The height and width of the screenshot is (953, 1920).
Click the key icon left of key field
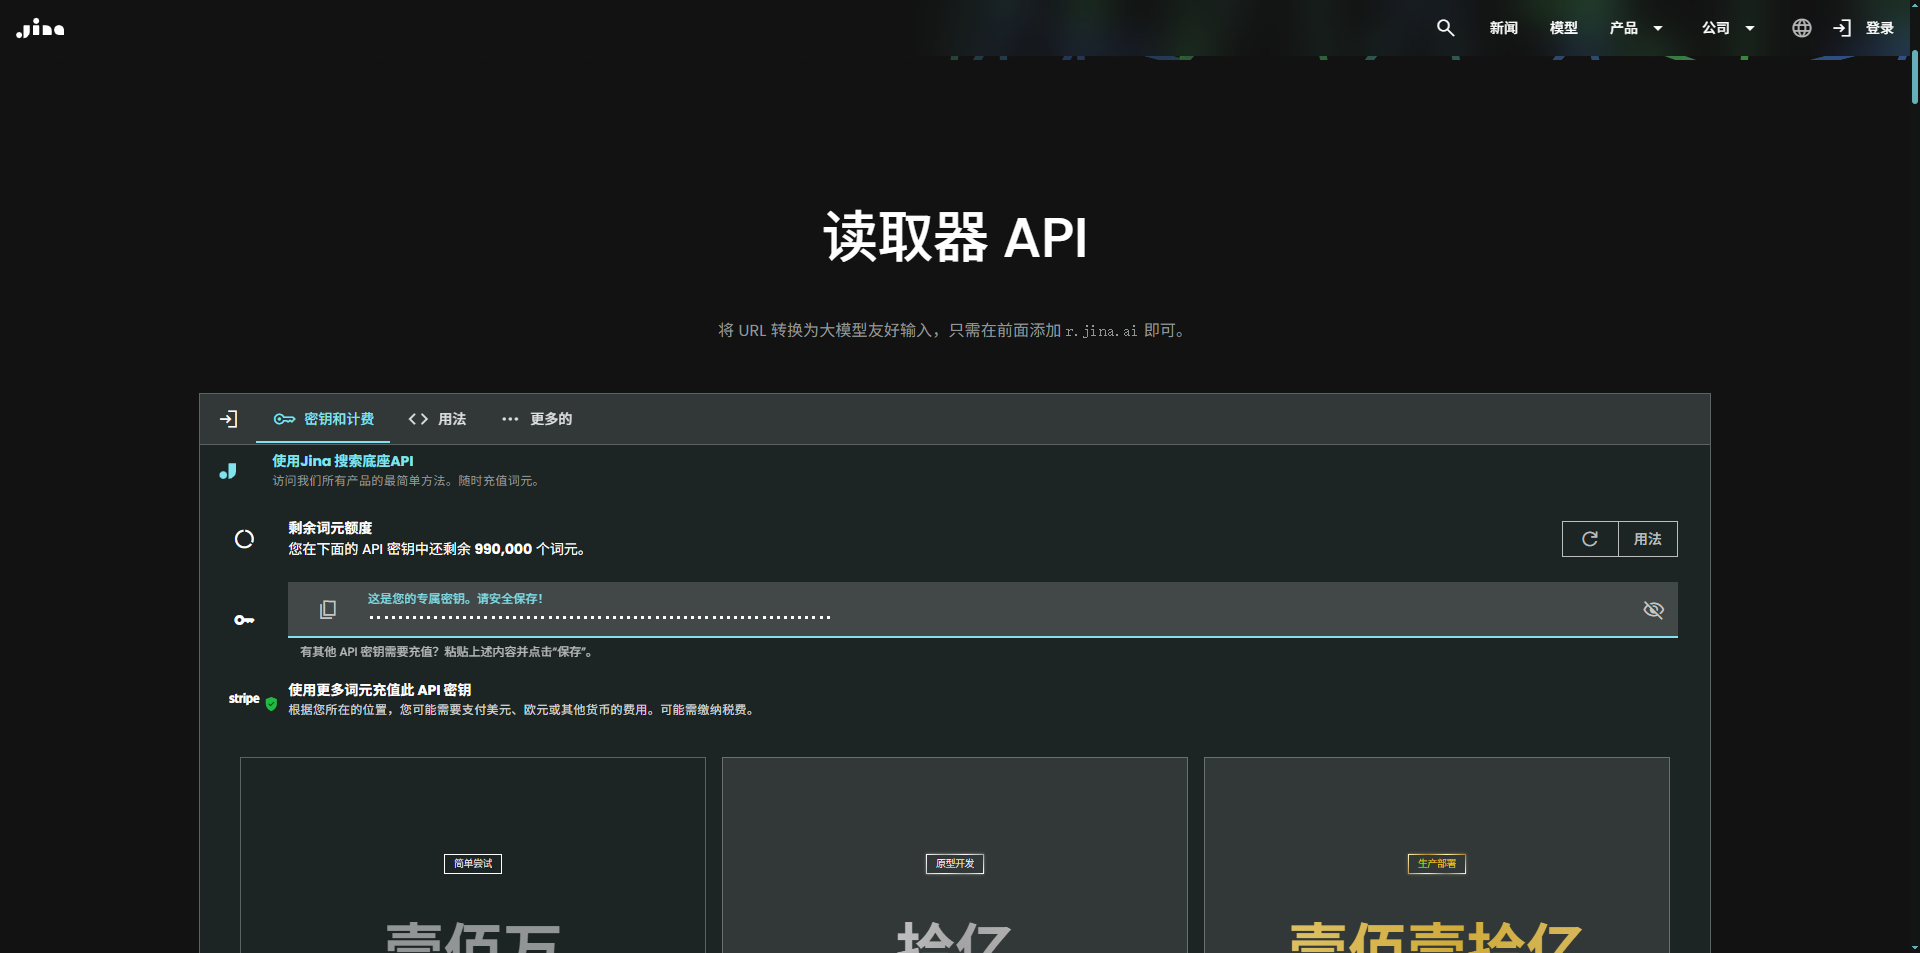[x=244, y=620]
